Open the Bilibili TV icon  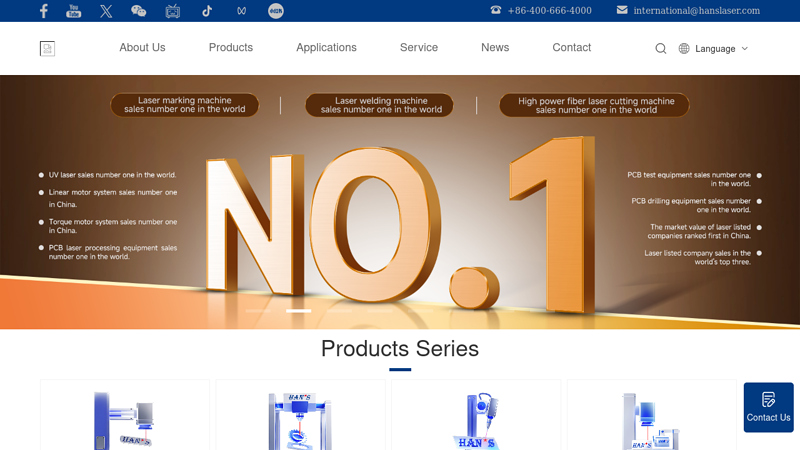coord(172,11)
